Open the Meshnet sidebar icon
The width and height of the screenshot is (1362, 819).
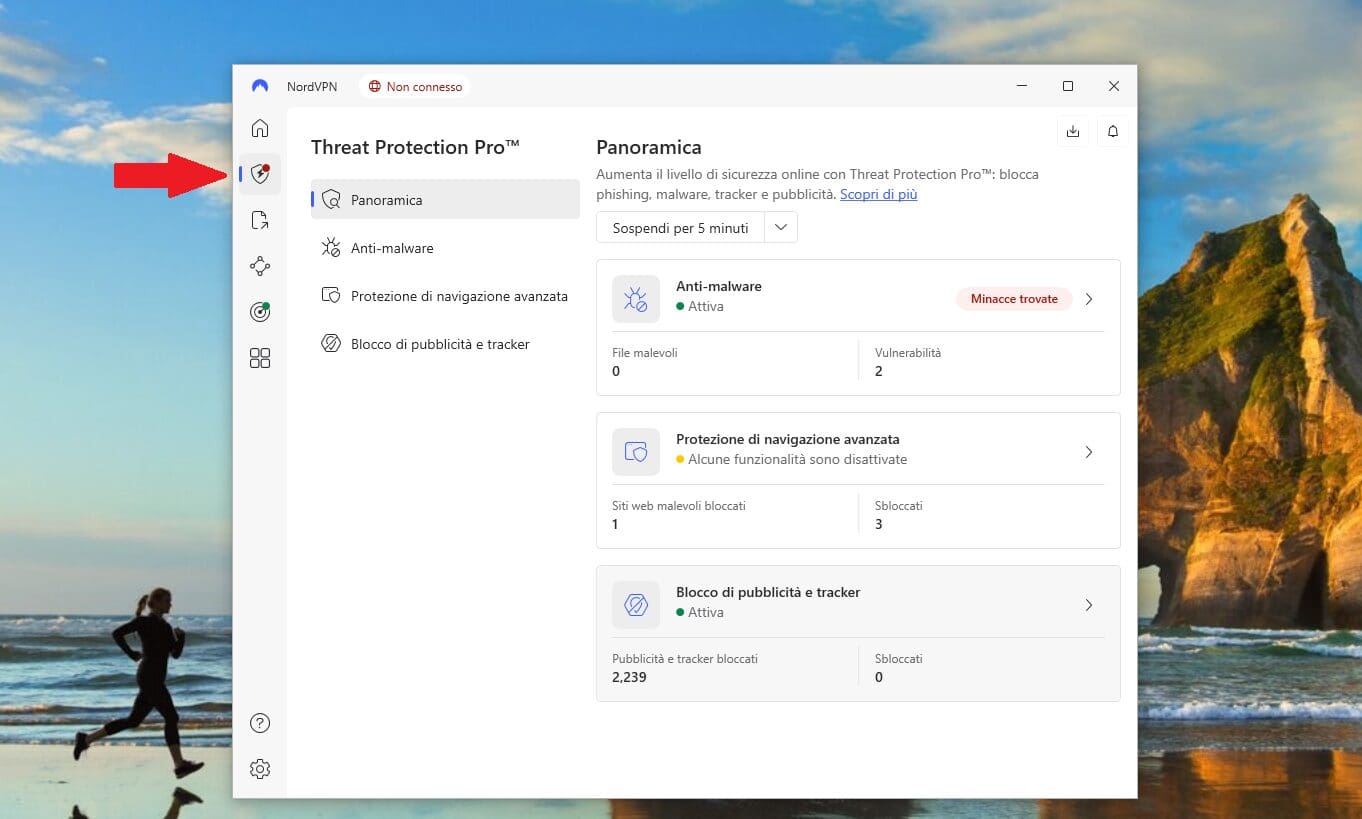point(260,266)
